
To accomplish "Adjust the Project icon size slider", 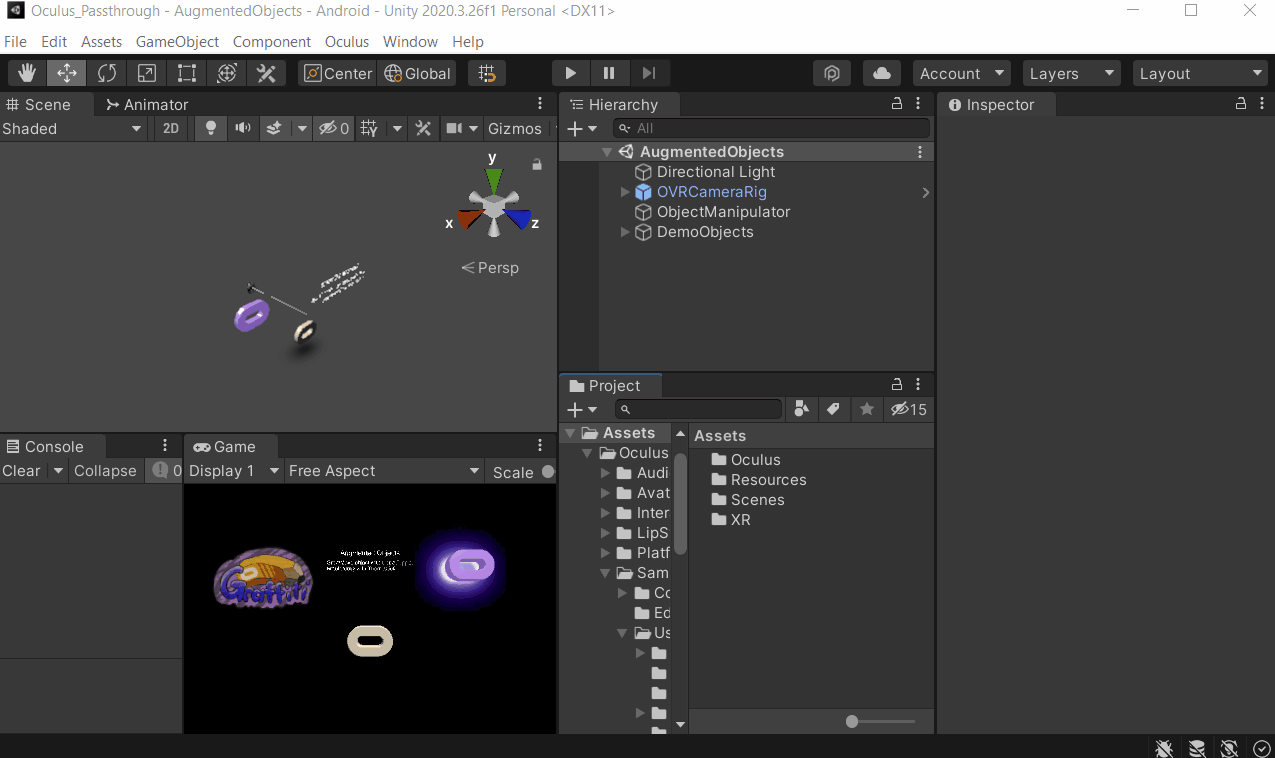I will [x=852, y=721].
